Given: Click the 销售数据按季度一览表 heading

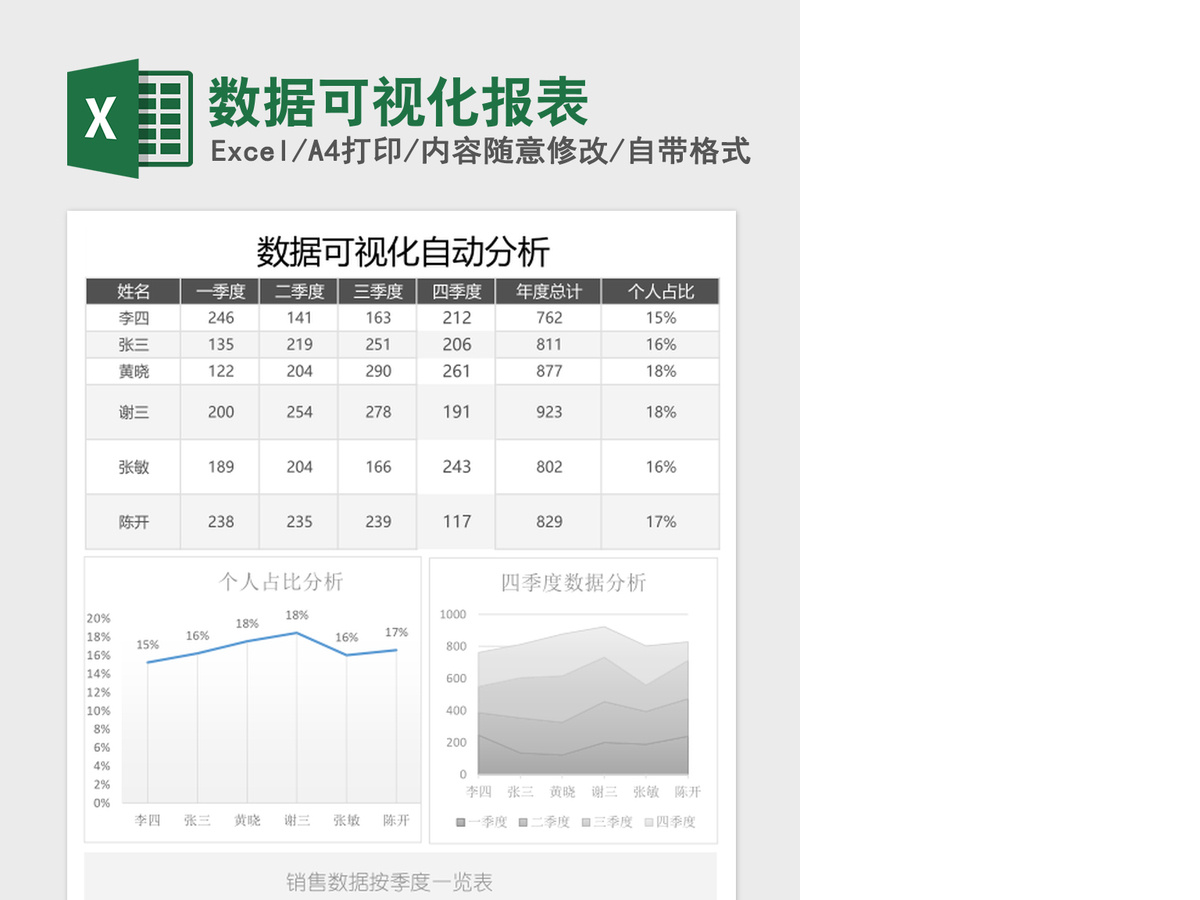Looking at the screenshot, I should [389, 883].
